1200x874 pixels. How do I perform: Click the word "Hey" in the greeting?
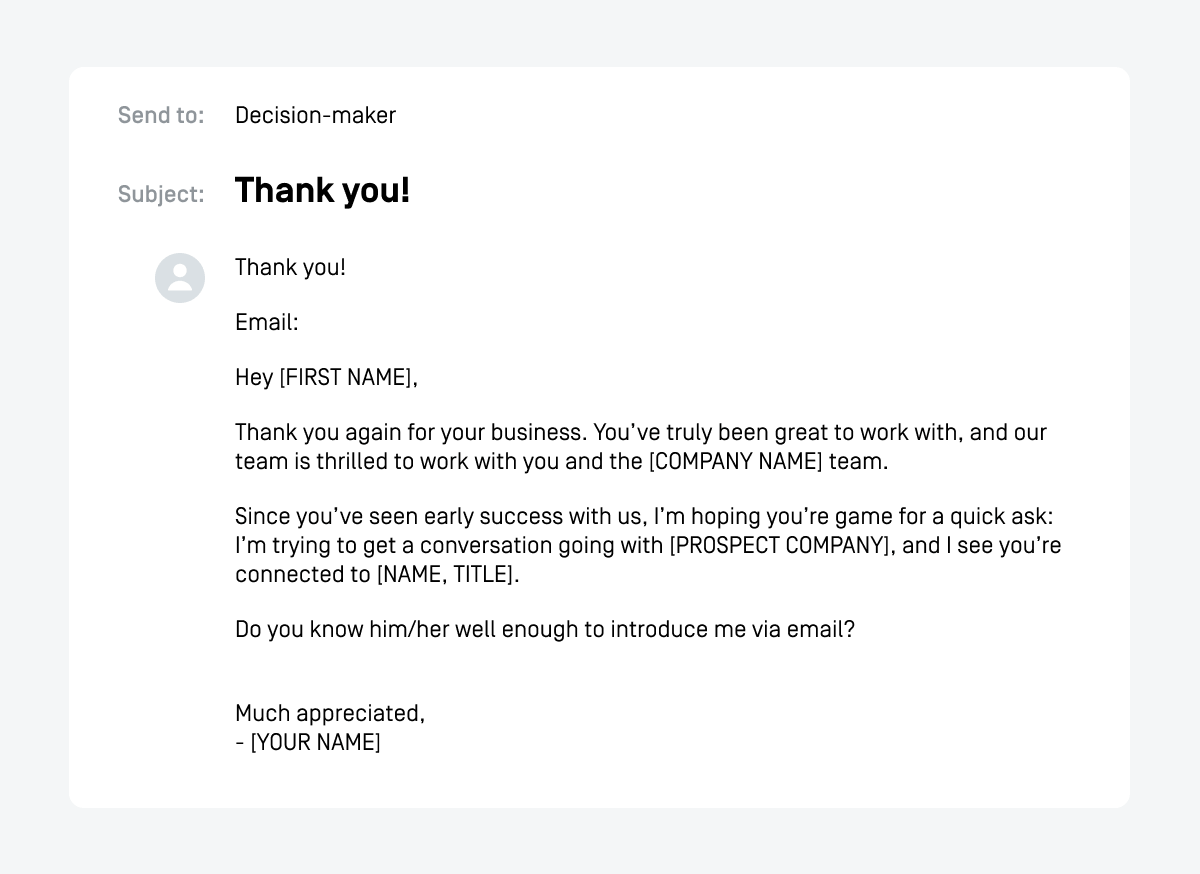pyautogui.click(x=254, y=377)
